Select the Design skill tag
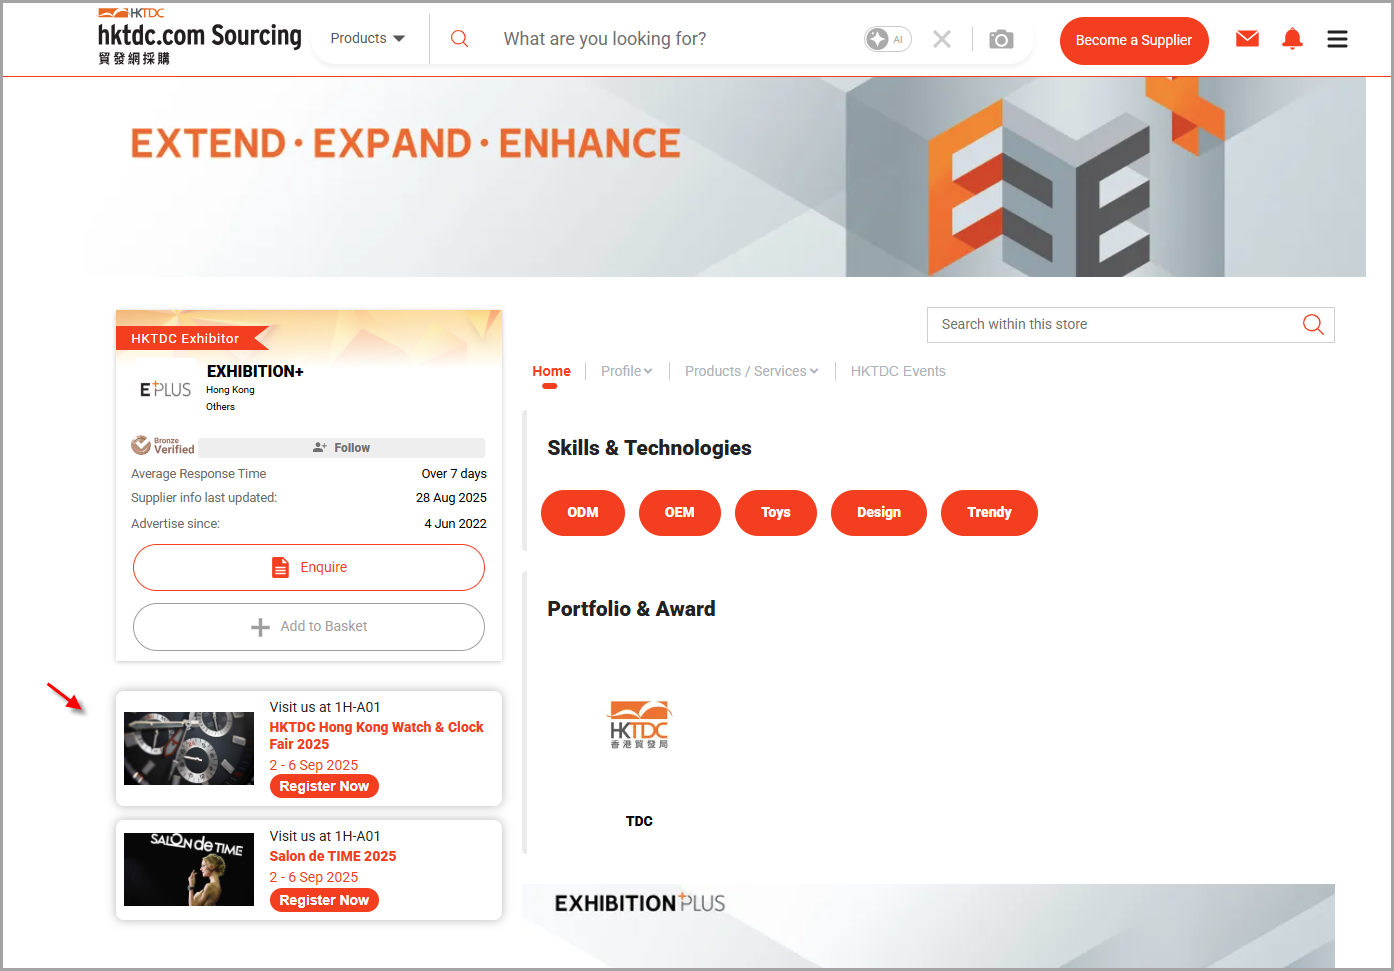The width and height of the screenshot is (1394, 971). pyautogui.click(x=879, y=513)
